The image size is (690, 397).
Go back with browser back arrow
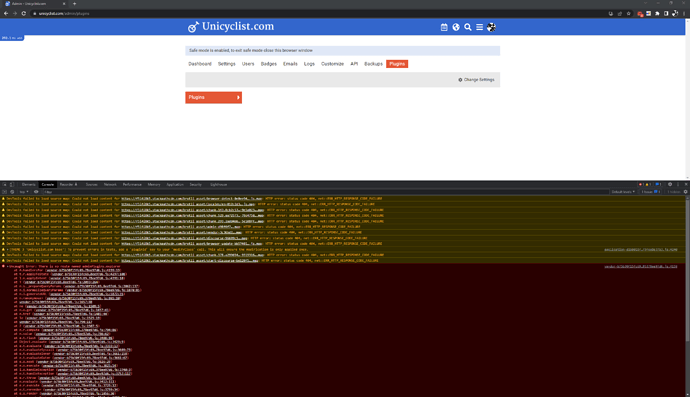[6, 14]
